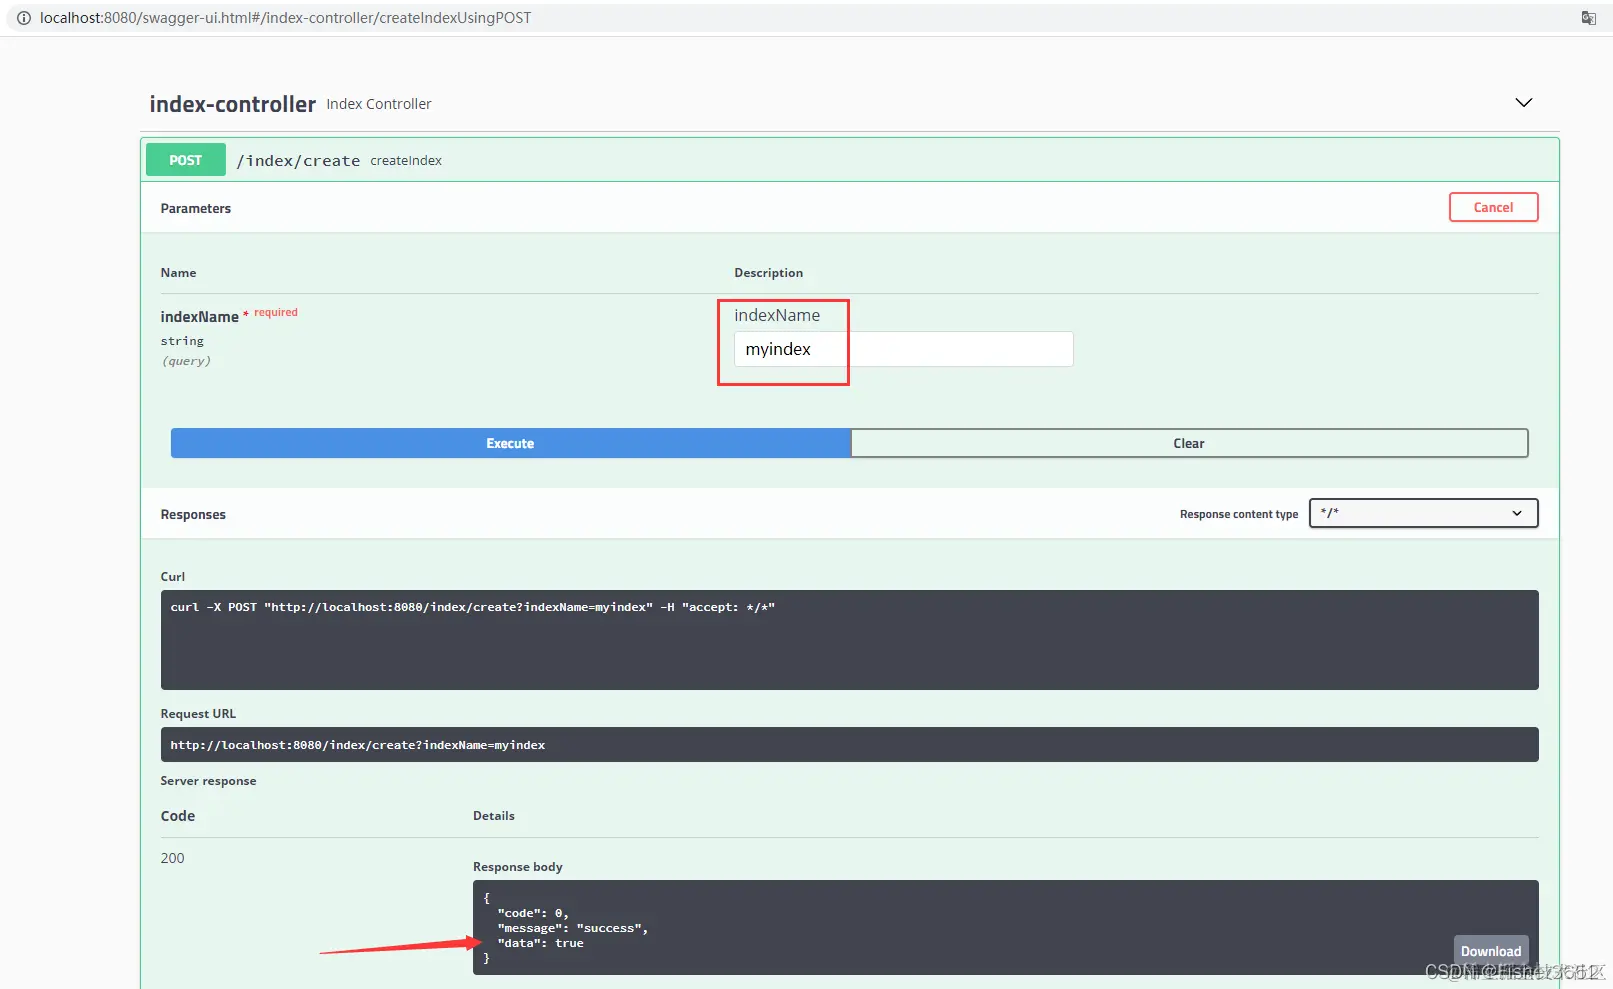The width and height of the screenshot is (1613, 989).
Task: Click the Response body label
Action: tap(518, 867)
